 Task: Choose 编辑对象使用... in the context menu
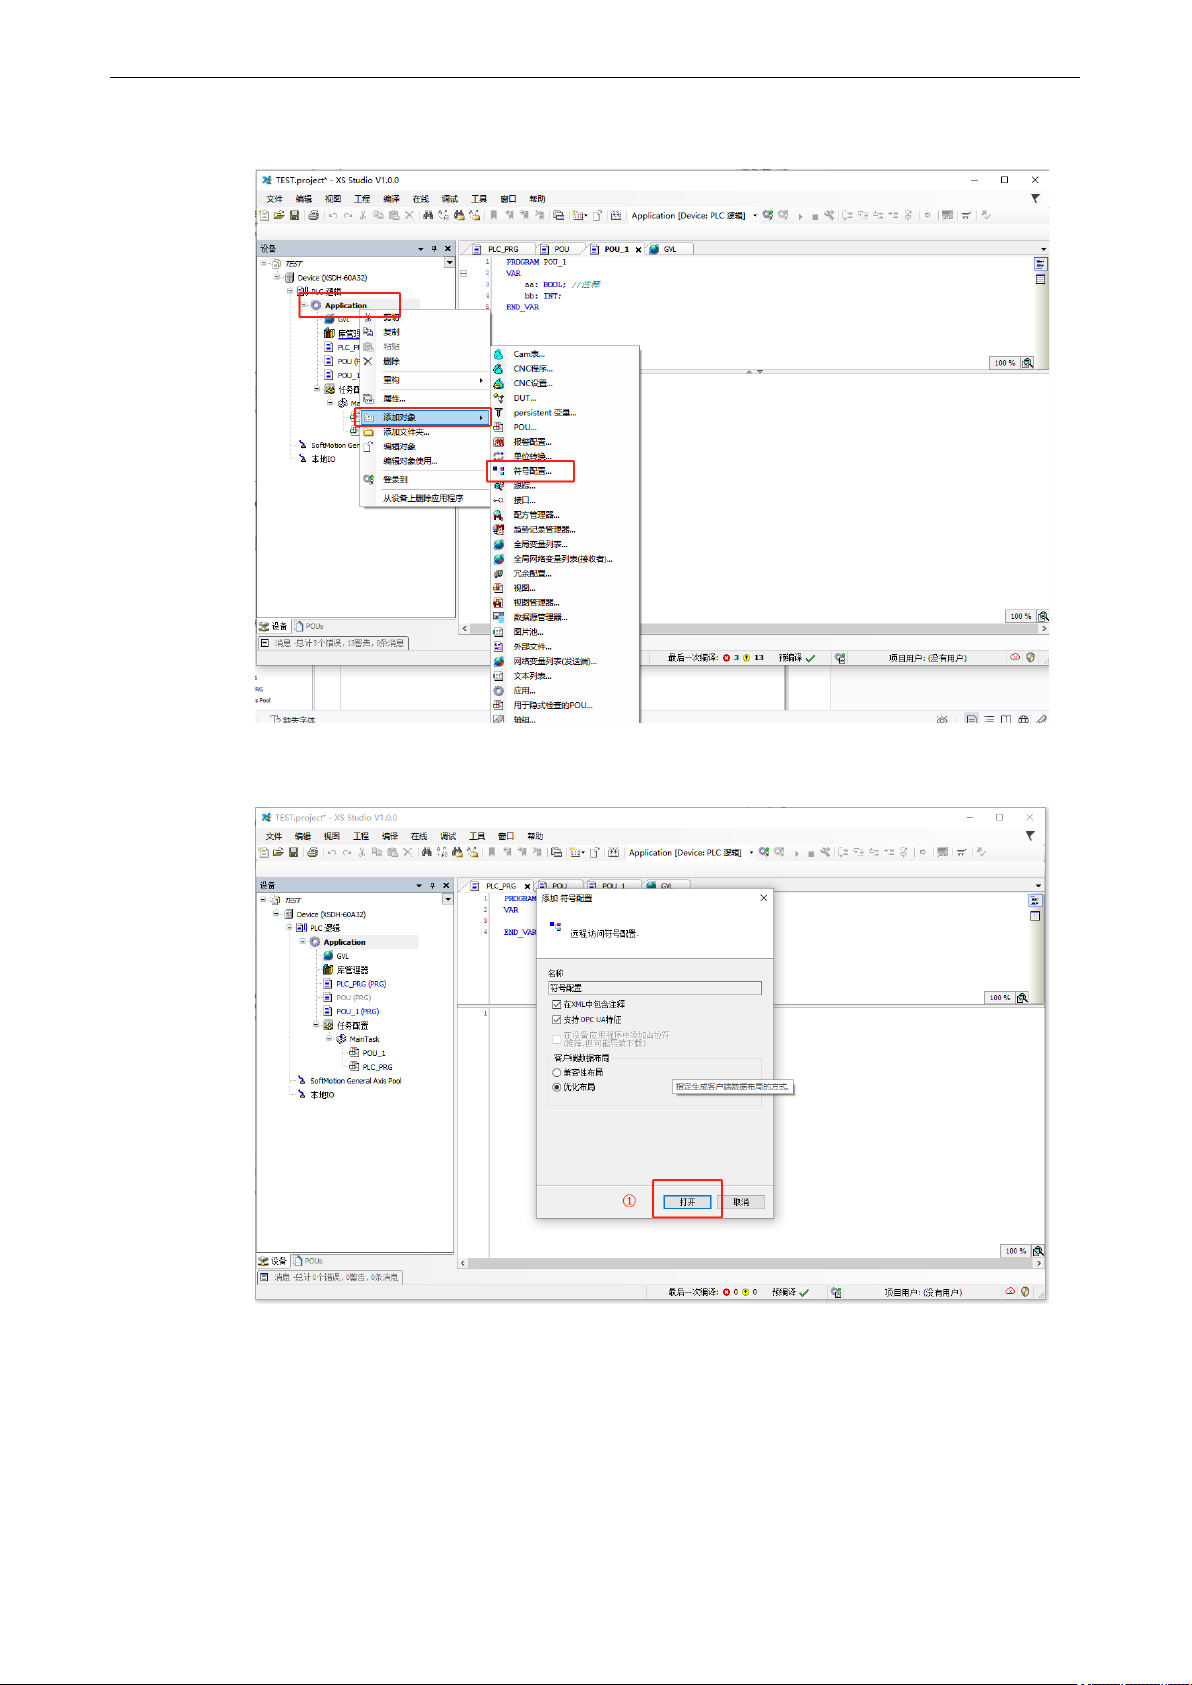(x=410, y=461)
